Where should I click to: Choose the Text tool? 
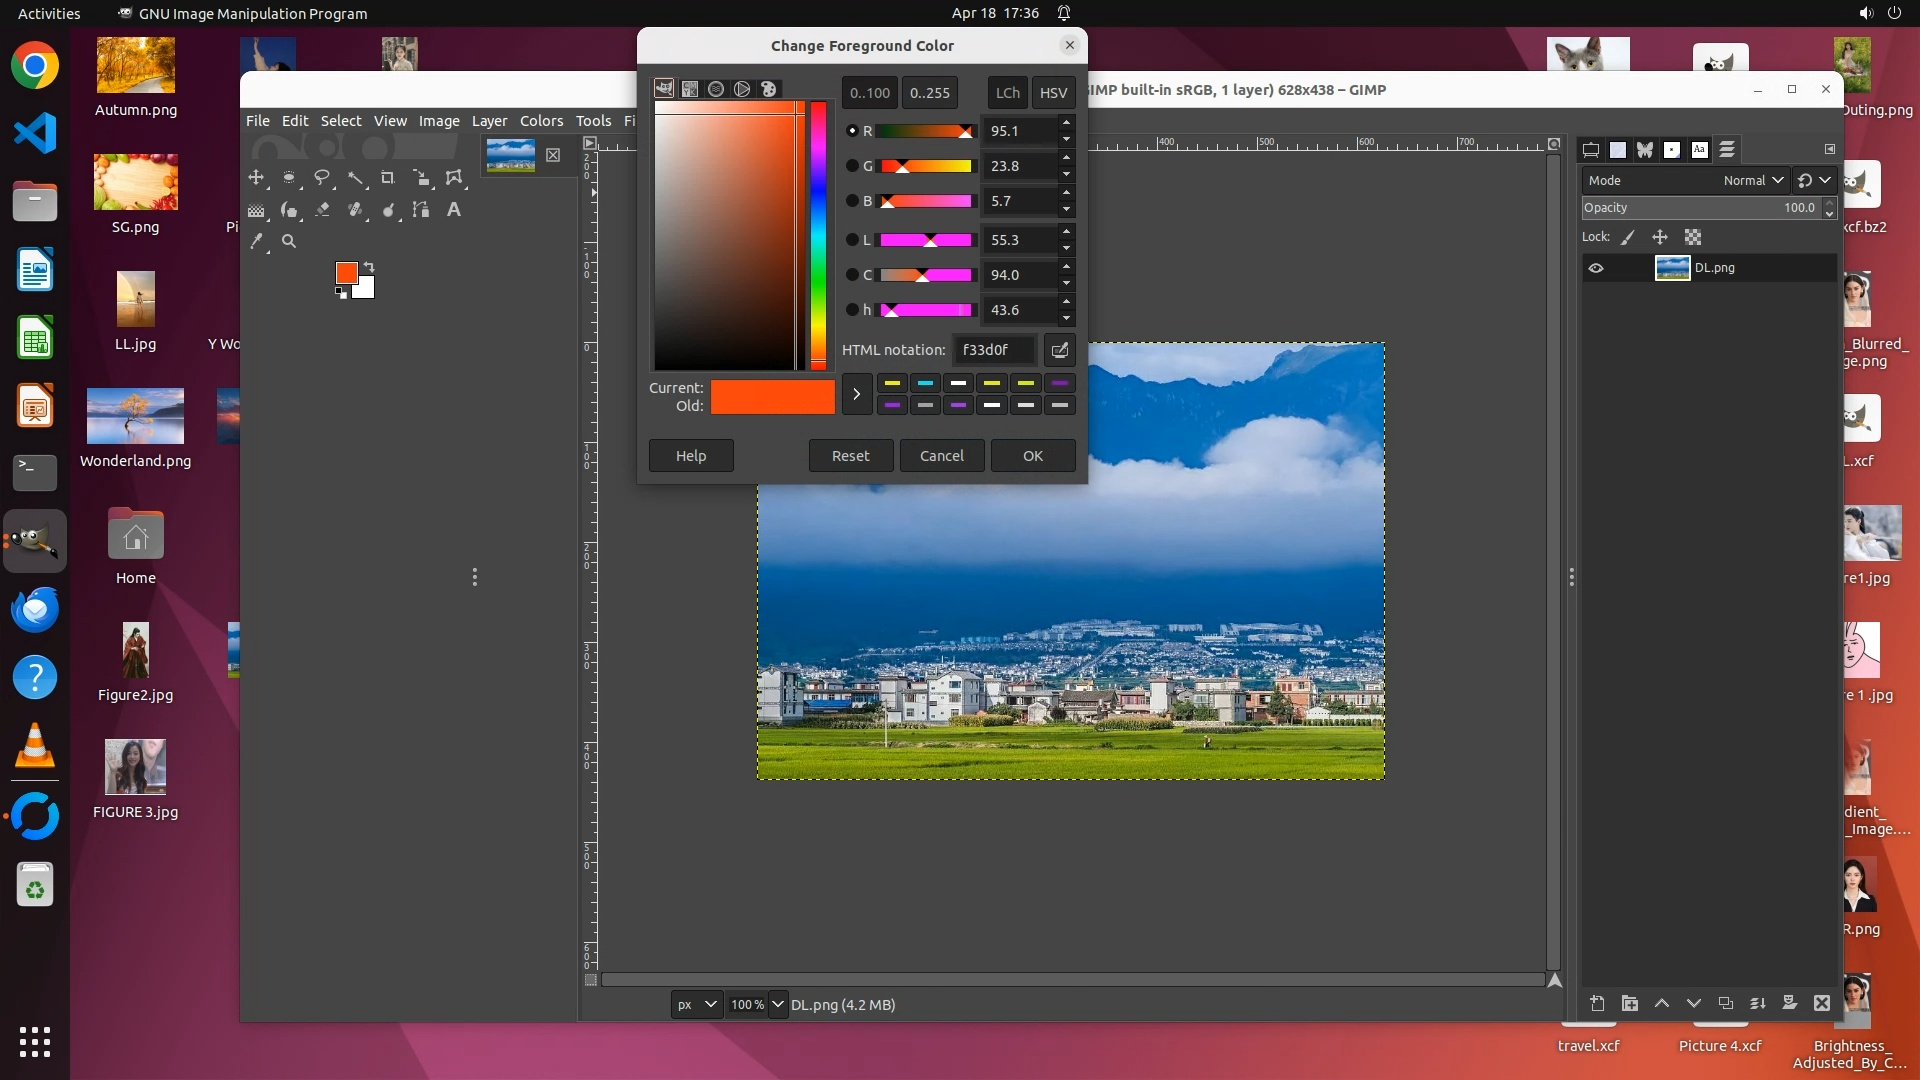point(454,210)
